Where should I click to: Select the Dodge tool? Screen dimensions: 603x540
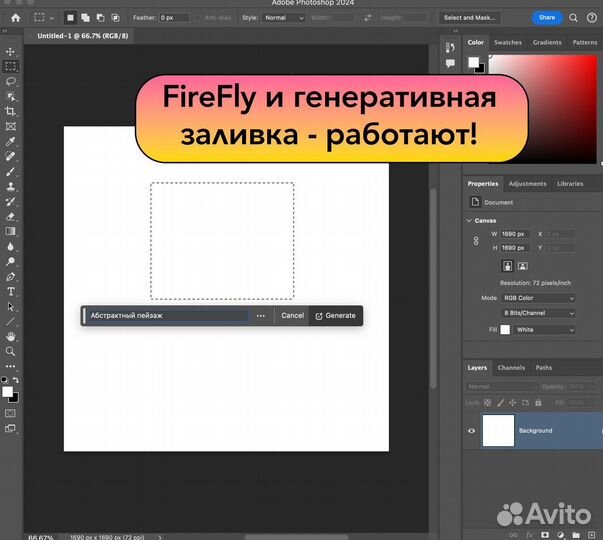click(10, 262)
